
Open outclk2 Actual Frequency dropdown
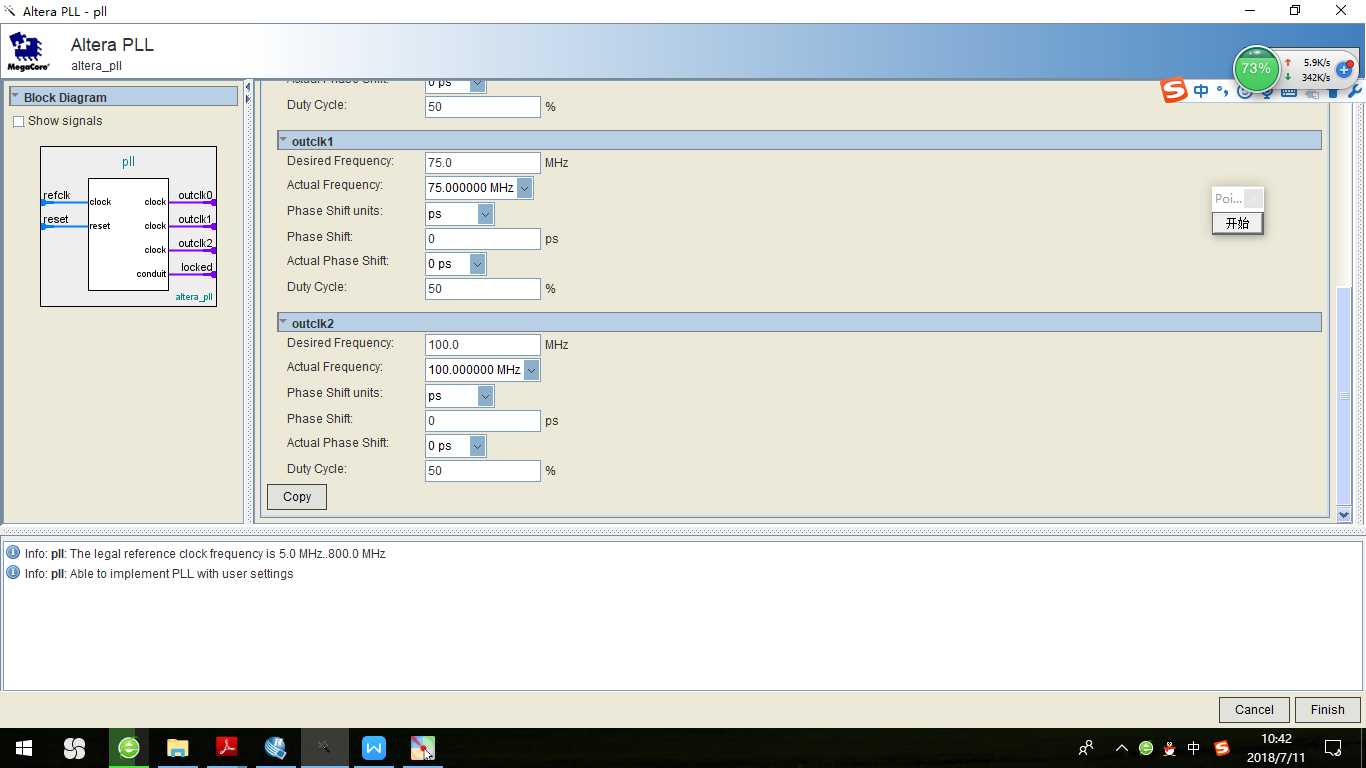531,370
